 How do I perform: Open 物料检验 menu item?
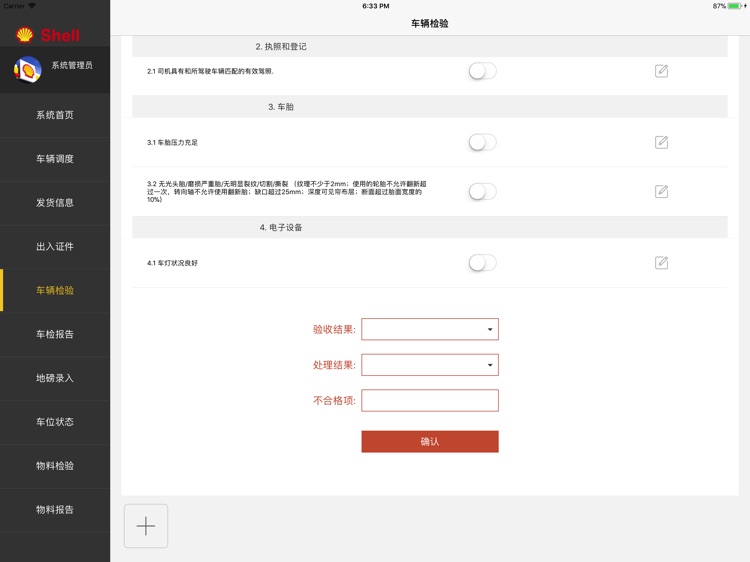(55, 466)
